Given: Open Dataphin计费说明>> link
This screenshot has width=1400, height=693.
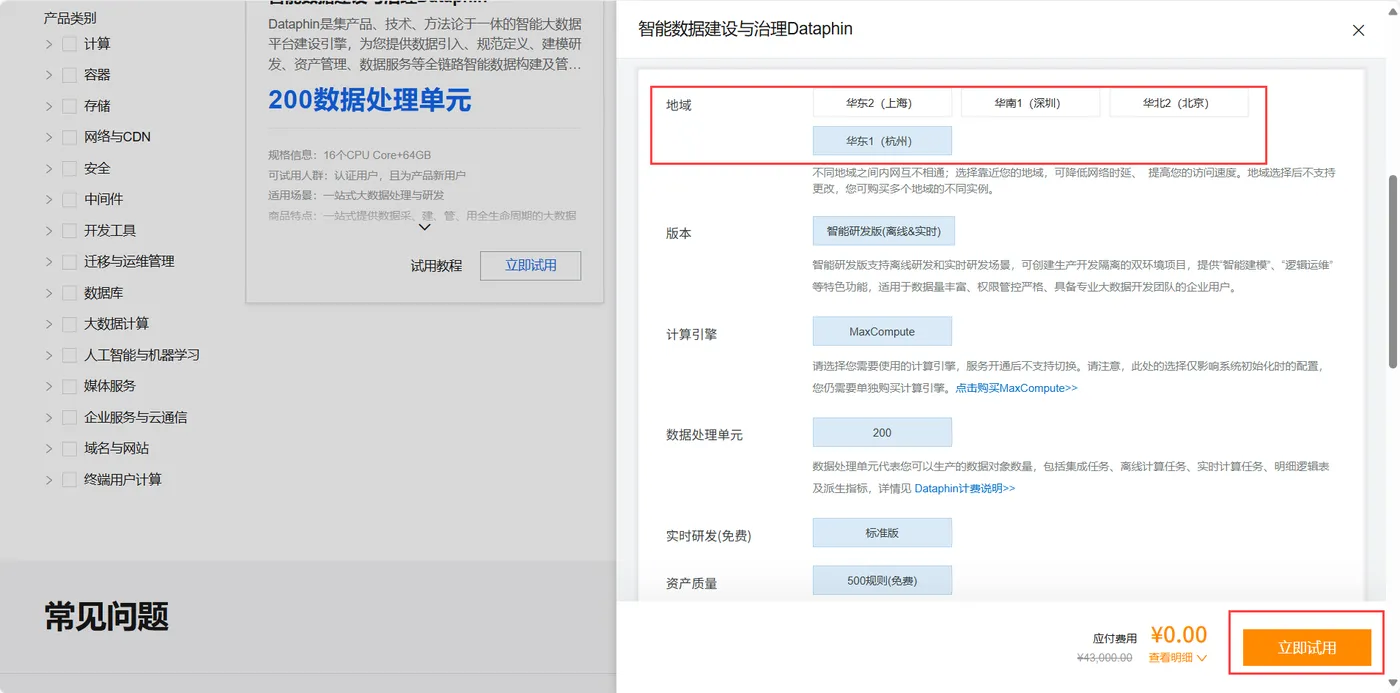Looking at the screenshot, I should tap(965, 489).
